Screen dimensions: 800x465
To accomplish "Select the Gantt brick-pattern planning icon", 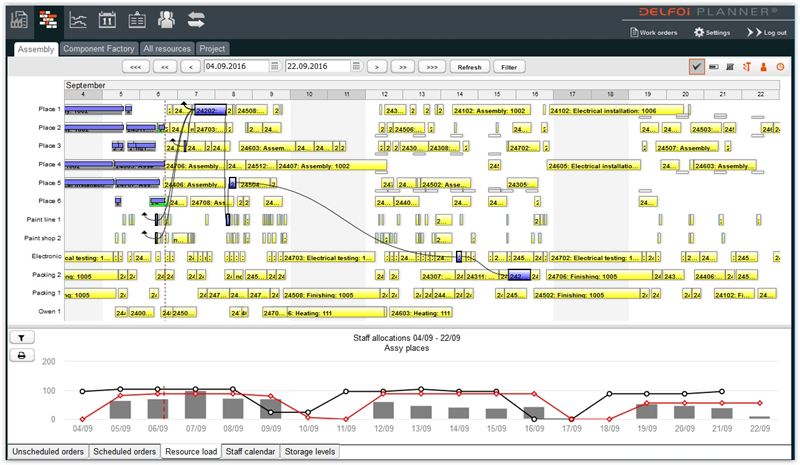I will coord(48,19).
